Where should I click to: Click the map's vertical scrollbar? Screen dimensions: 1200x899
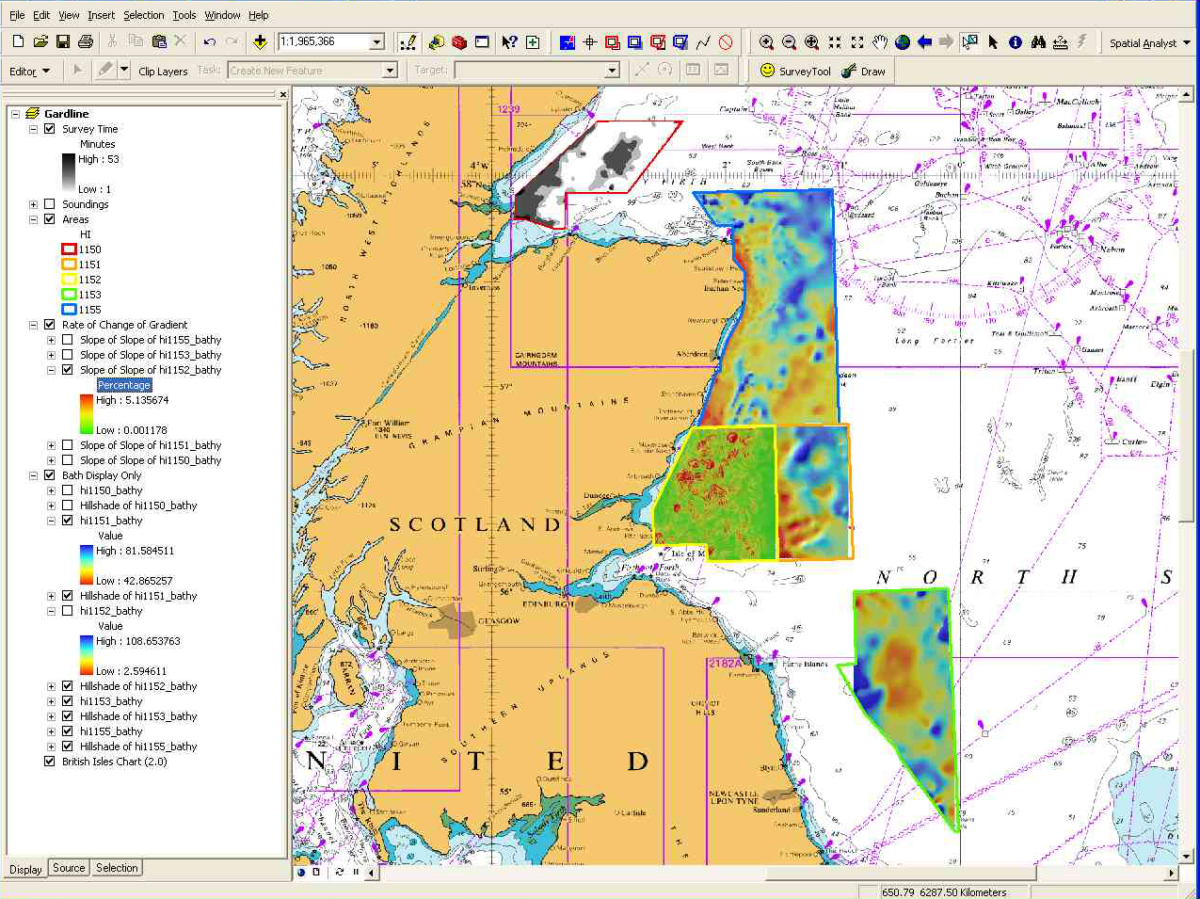[x=1187, y=475]
